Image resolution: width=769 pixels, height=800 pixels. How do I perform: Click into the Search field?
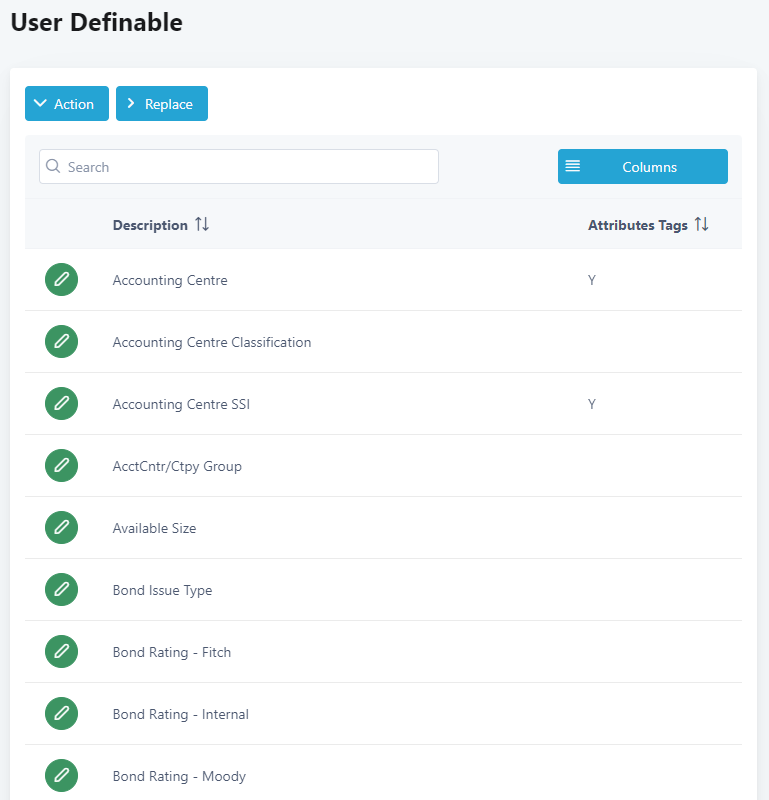pos(250,167)
